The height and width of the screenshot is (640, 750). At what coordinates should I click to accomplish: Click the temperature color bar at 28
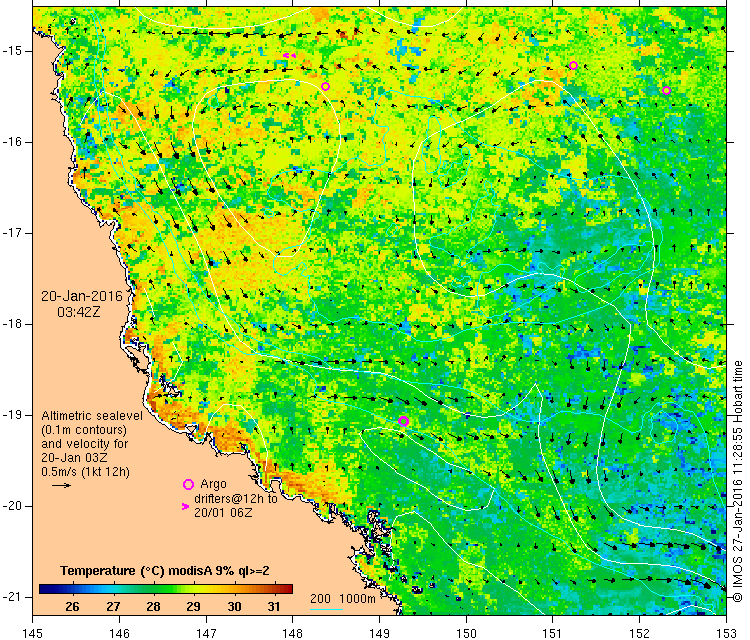[x=153, y=589]
